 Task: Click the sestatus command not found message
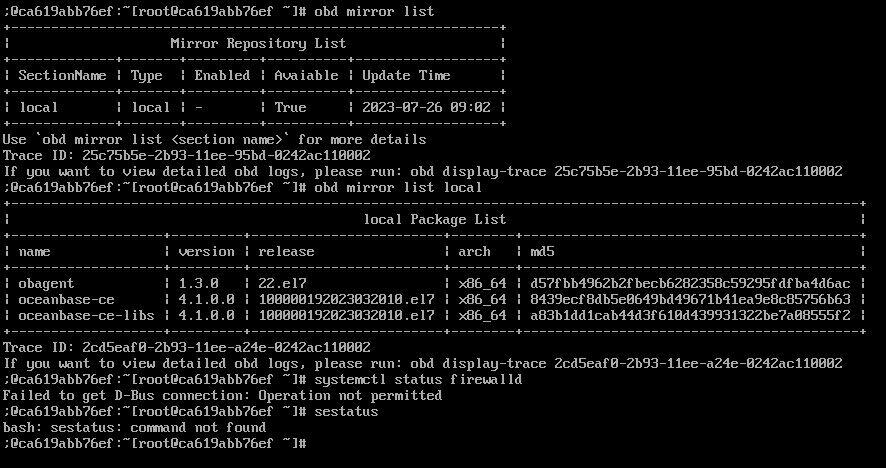coord(134,428)
